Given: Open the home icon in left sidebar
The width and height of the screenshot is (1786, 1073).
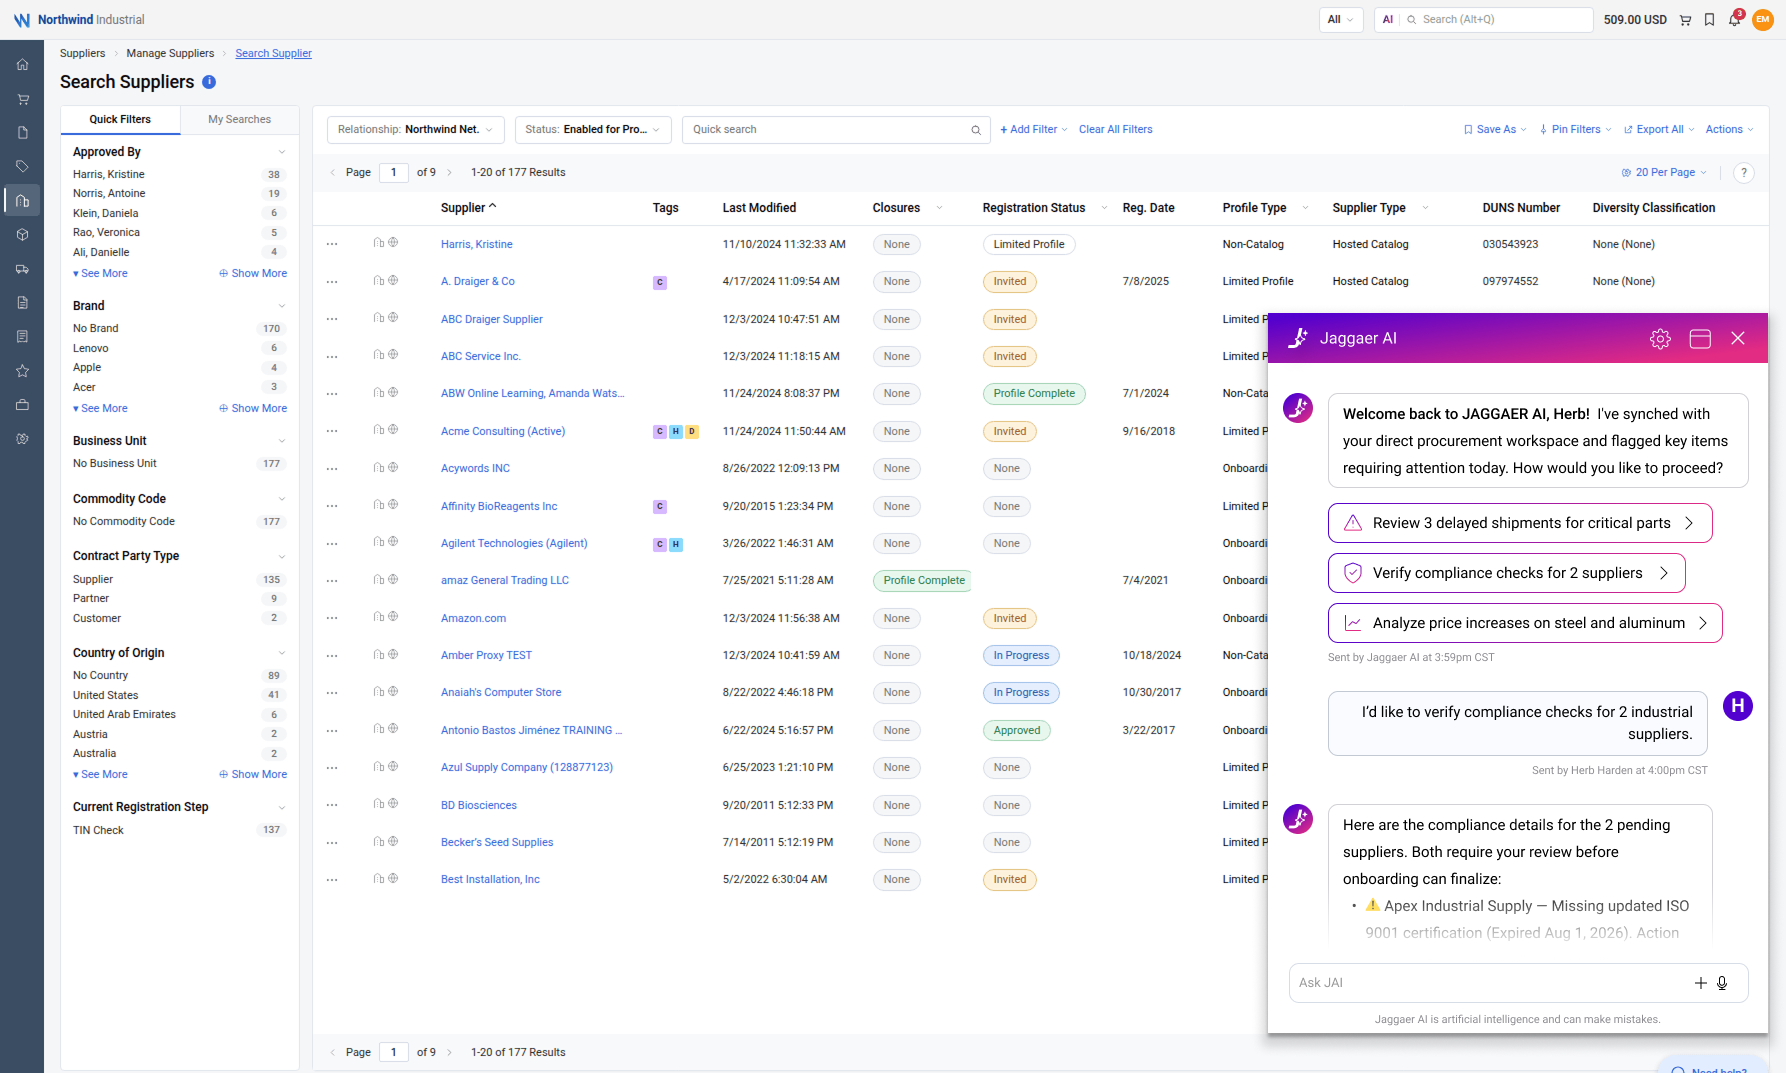Looking at the screenshot, I should point(22,65).
